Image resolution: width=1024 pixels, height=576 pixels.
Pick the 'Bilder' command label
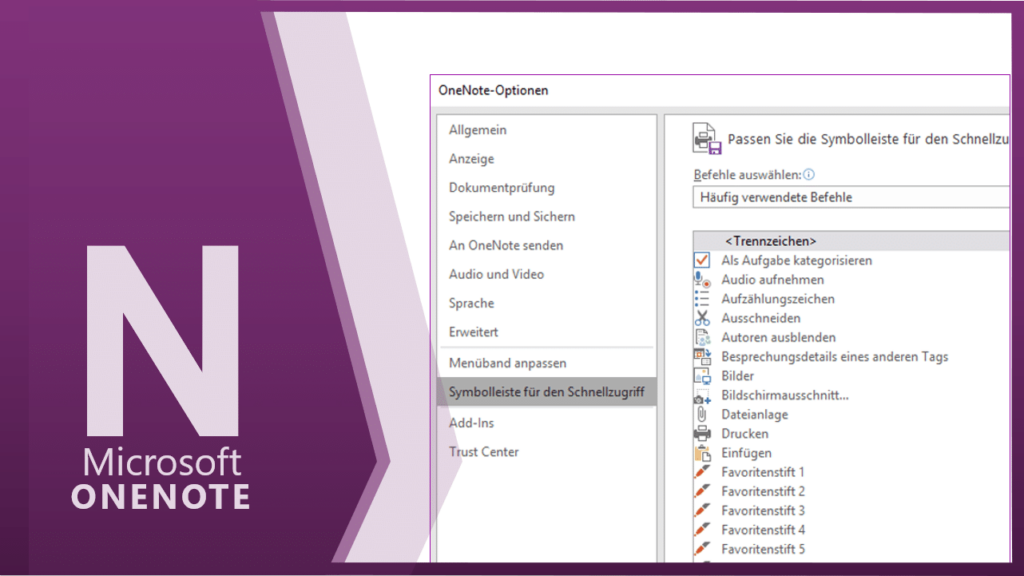click(x=737, y=376)
